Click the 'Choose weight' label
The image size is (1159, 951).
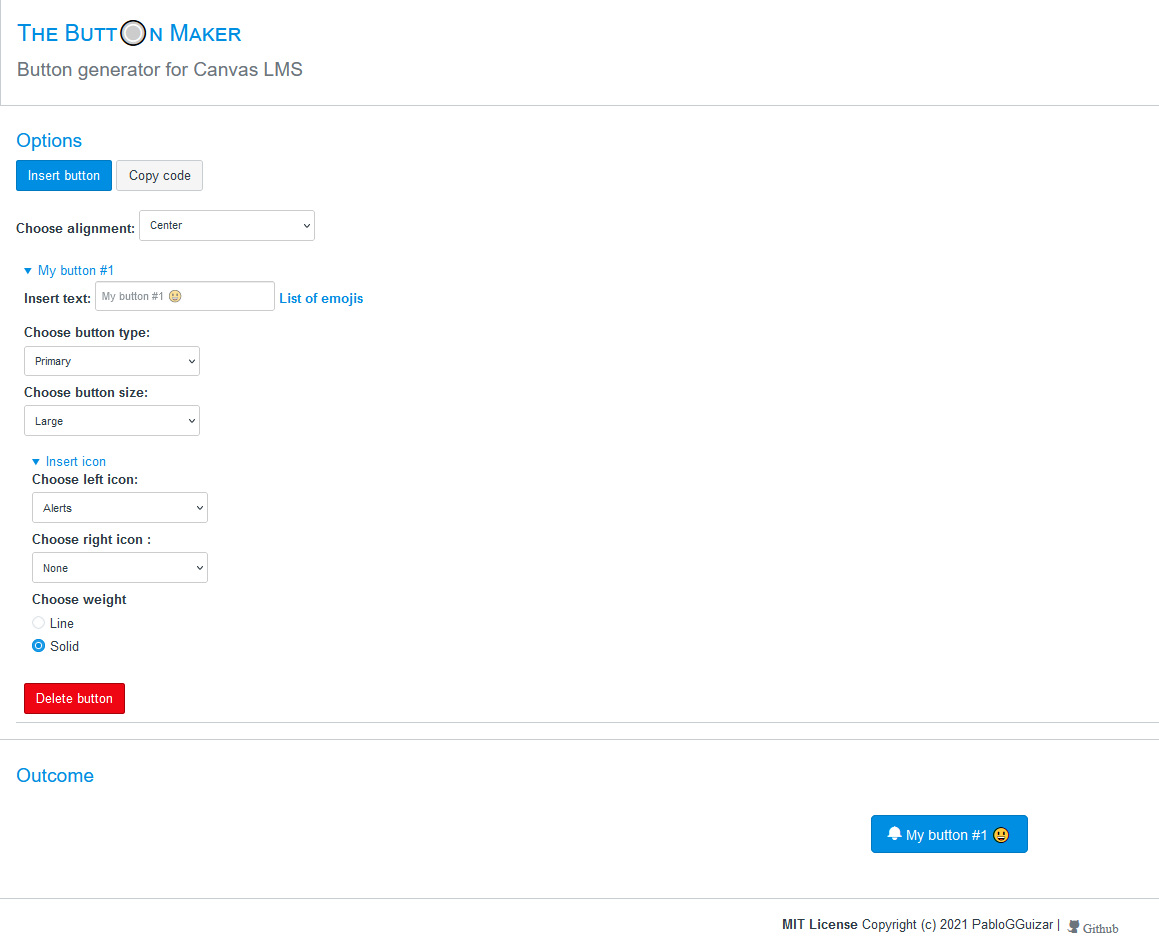(x=79, y=600)
